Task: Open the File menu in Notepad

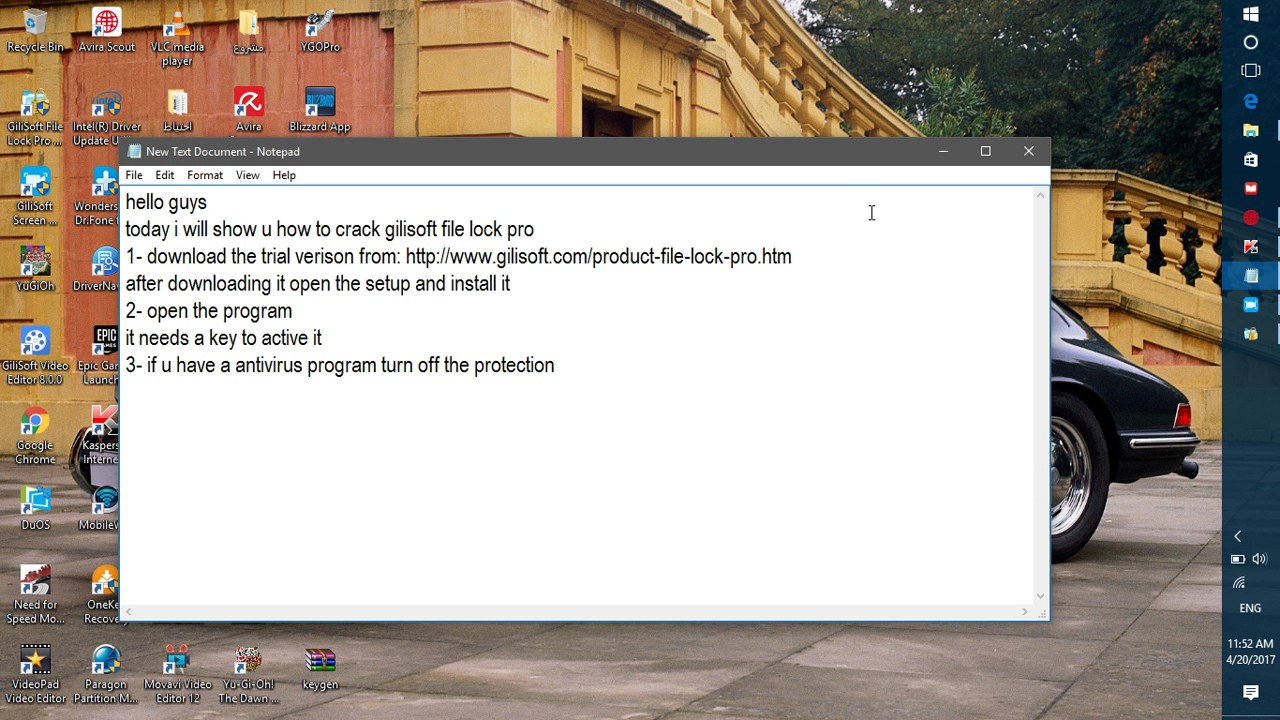Action: (134, 175)
